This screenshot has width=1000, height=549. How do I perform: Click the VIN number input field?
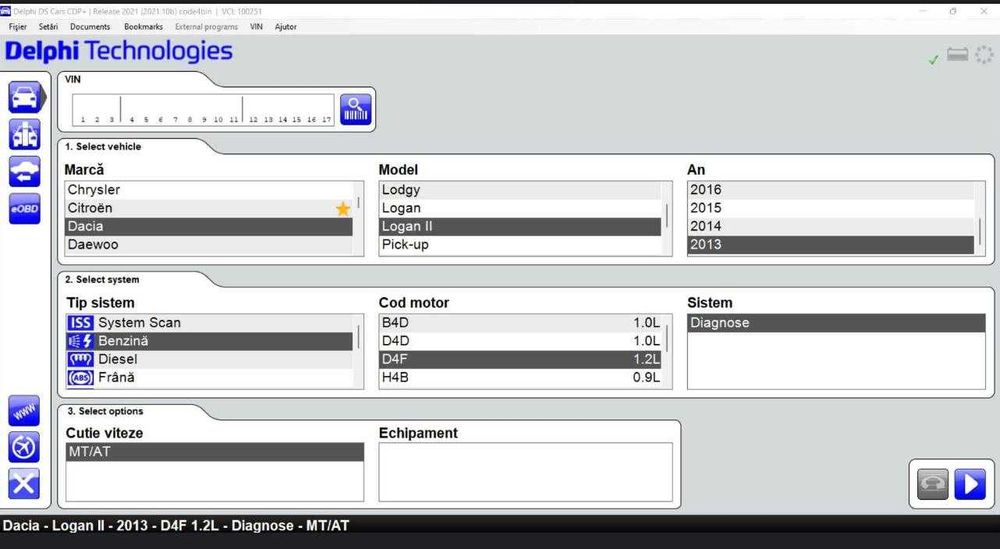[203, 110]
